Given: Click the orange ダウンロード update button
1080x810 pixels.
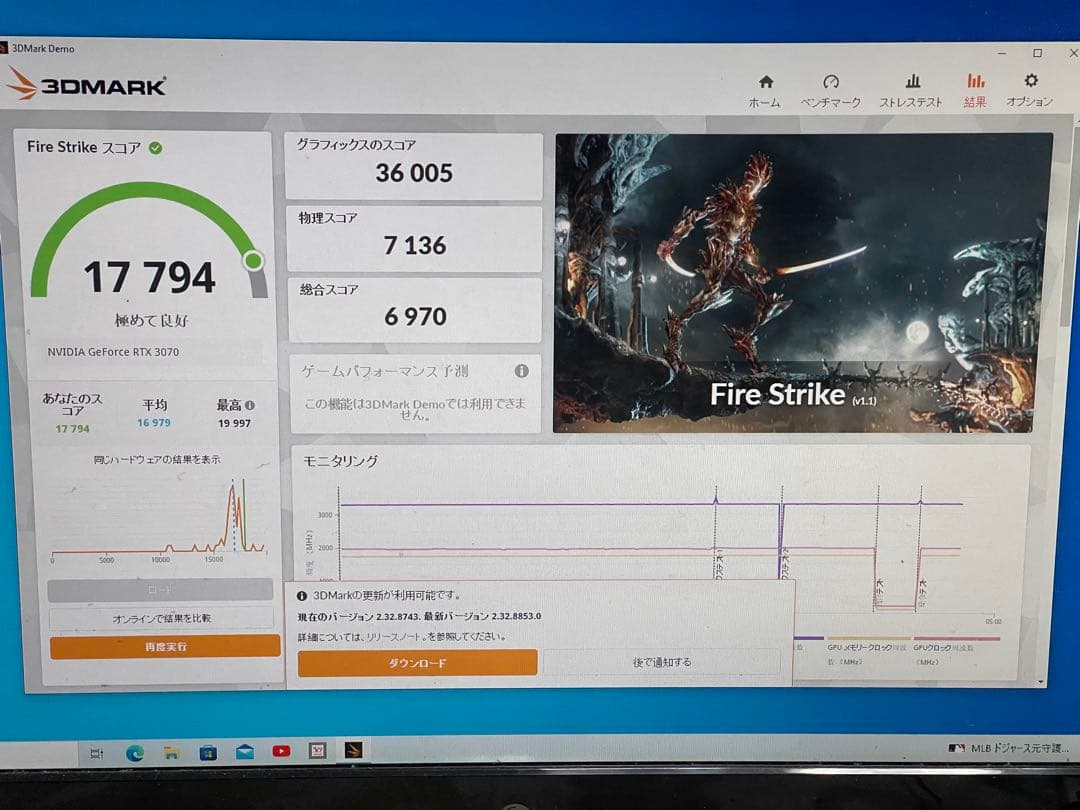Looking at the screenshot, I should (417, 663).
